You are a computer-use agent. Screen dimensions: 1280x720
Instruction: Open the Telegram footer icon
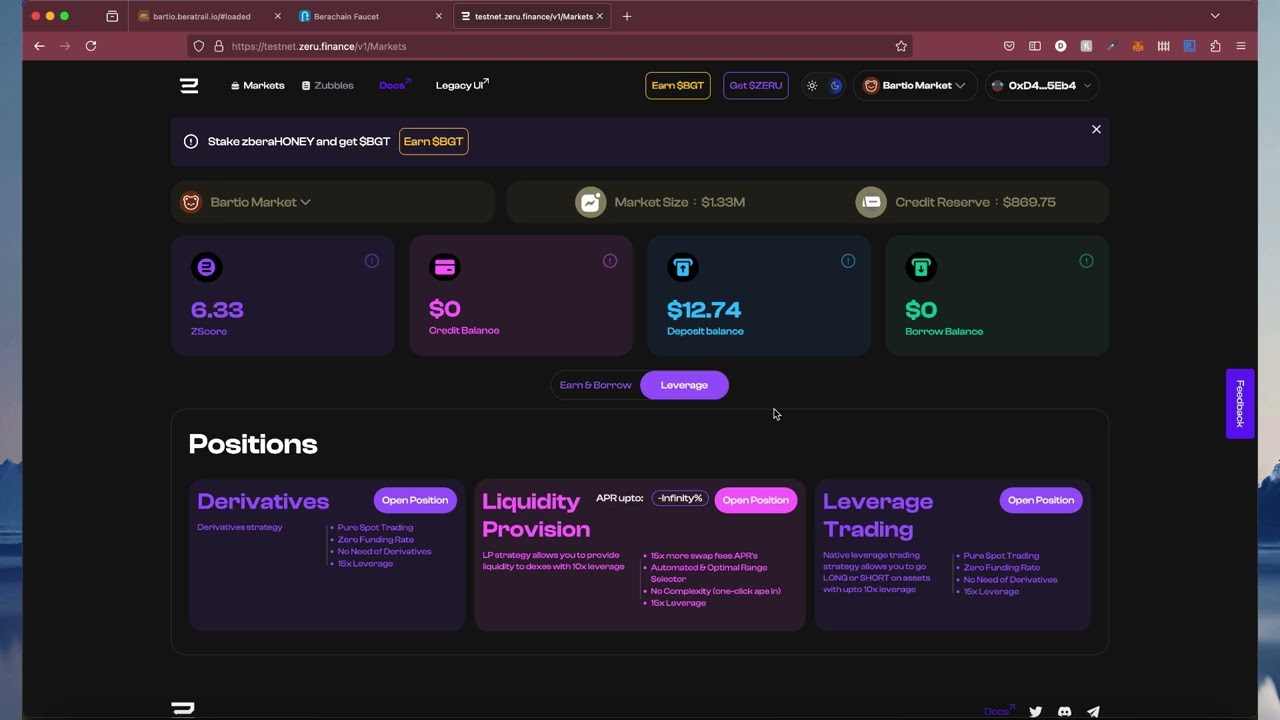click(x=1093, y=712)
